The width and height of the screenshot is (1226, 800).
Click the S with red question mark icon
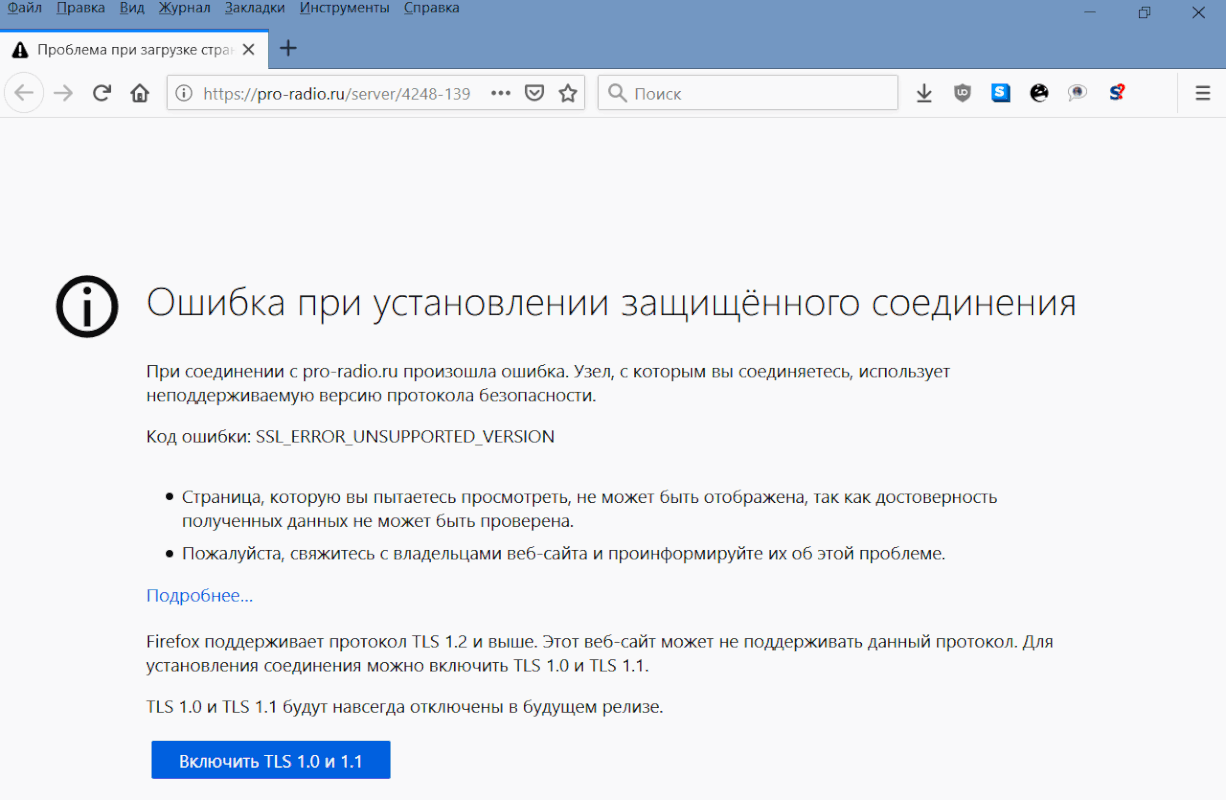click(1116, 93)
